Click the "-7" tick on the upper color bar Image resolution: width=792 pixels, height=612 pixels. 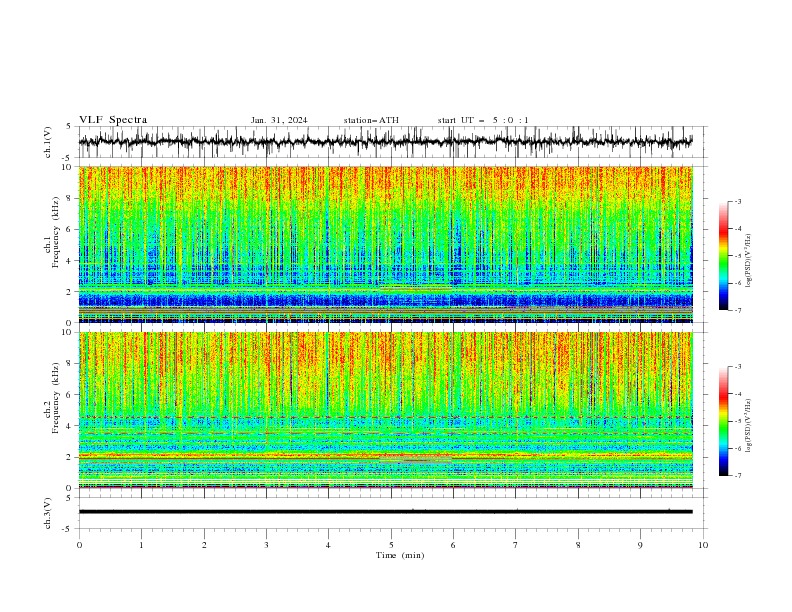(738, 310)
